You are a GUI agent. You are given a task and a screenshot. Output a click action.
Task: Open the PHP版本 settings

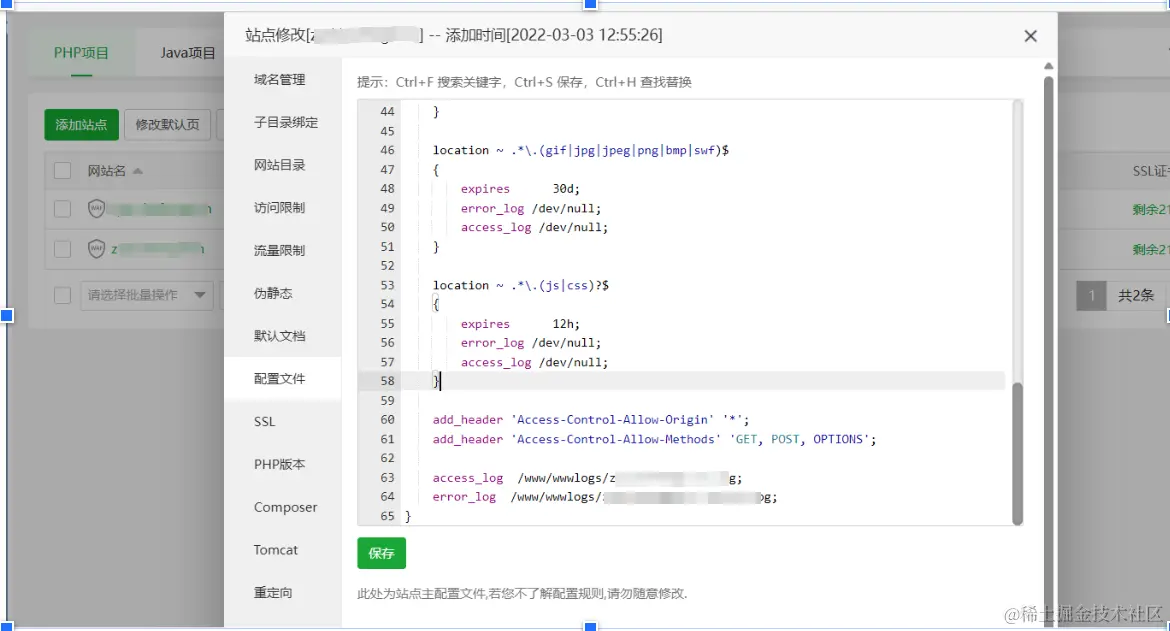tap(279, 464)
